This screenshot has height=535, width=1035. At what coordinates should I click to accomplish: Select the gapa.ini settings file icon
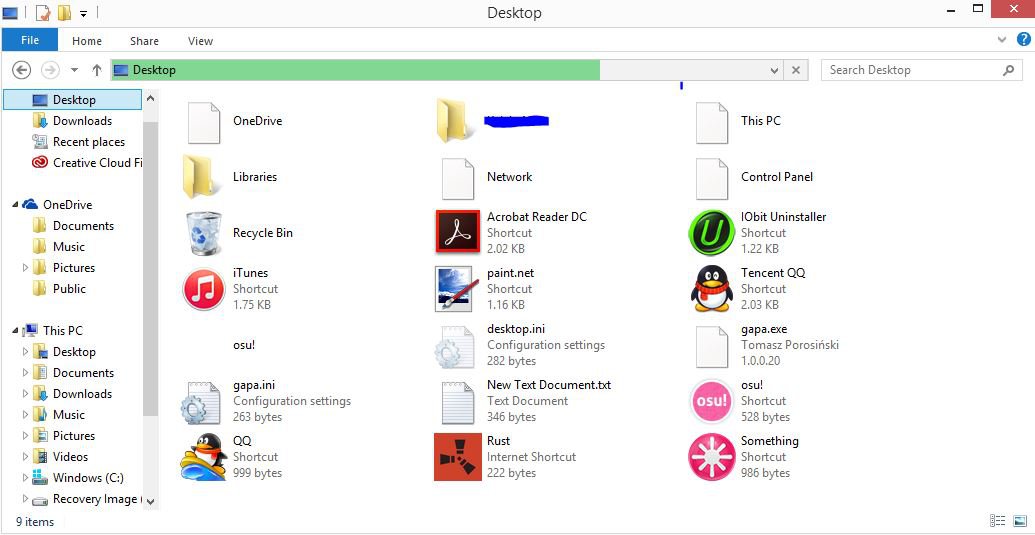[201, 402]
